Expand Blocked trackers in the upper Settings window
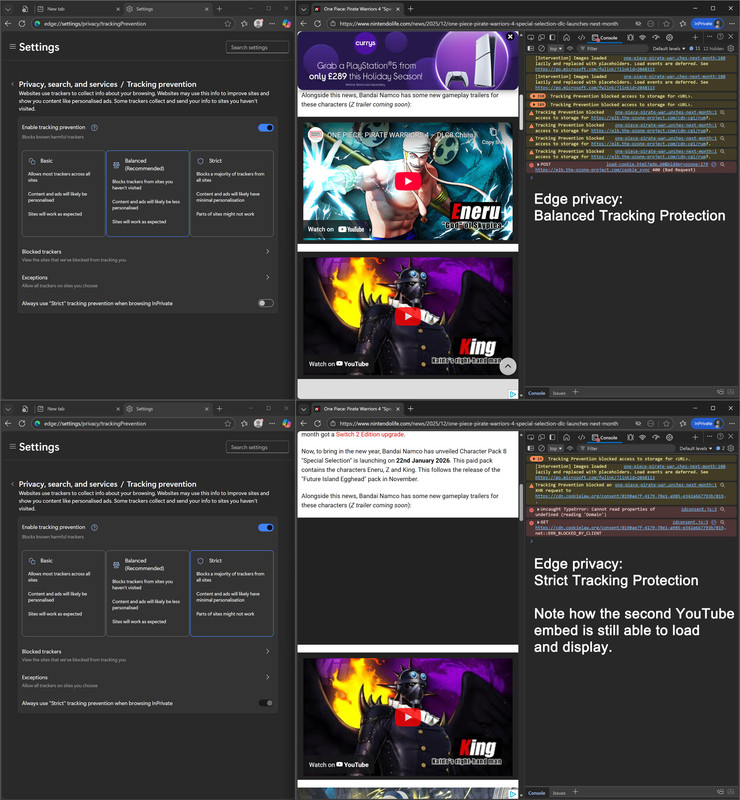 (147, 255)
